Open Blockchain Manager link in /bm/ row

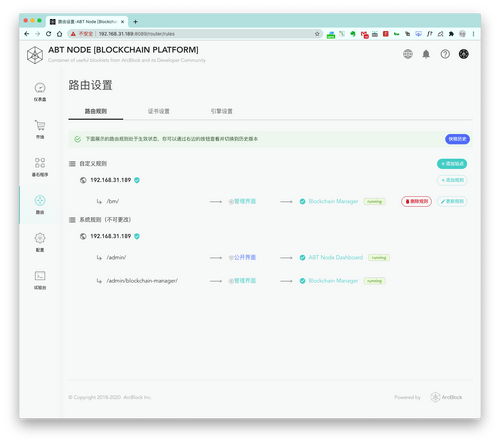[333, 201]
